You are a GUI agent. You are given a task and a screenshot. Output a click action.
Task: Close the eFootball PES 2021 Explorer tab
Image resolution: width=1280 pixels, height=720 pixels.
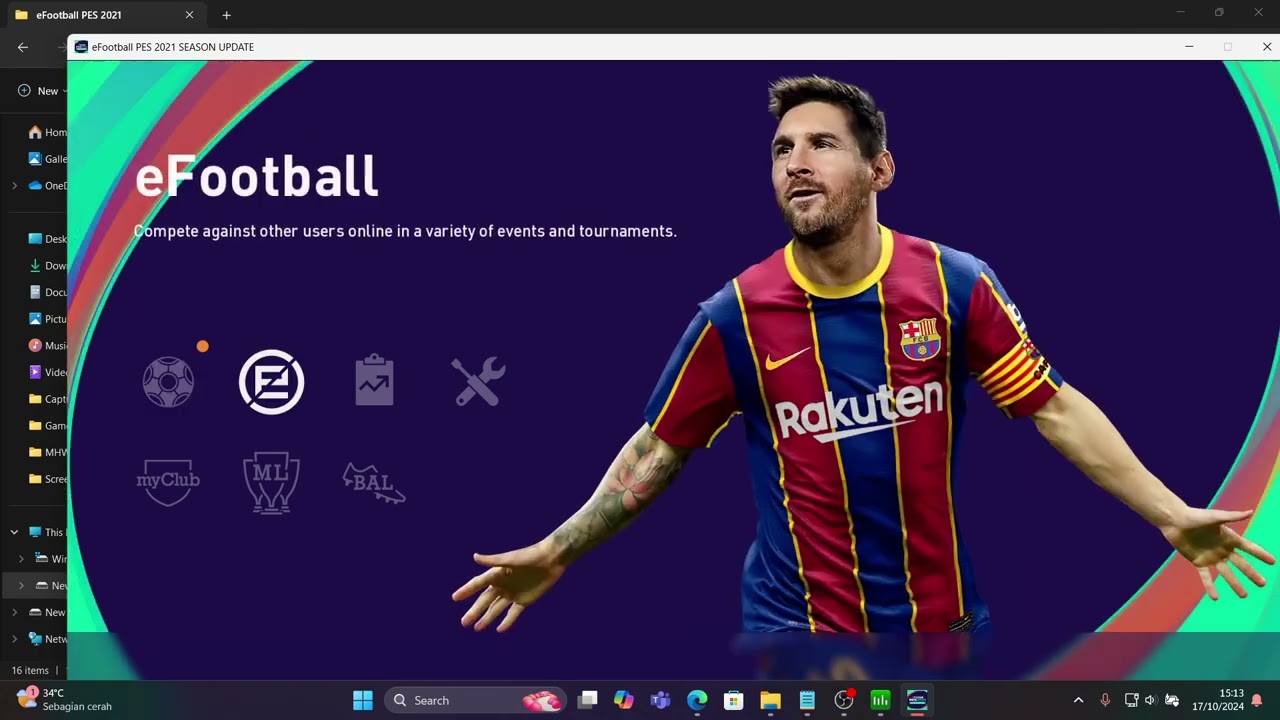coord(189,15)
